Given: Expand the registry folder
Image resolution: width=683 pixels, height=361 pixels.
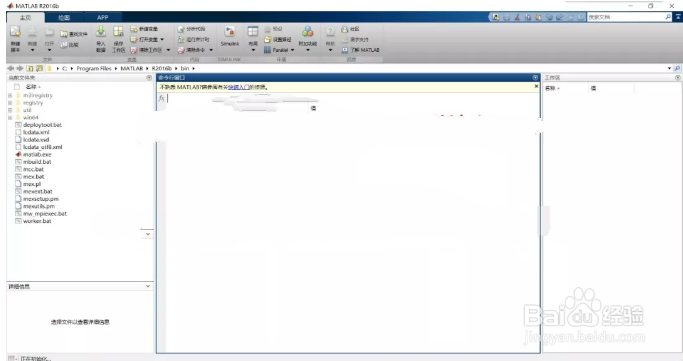Looking at the screenshot, I should tap(10, 103).
